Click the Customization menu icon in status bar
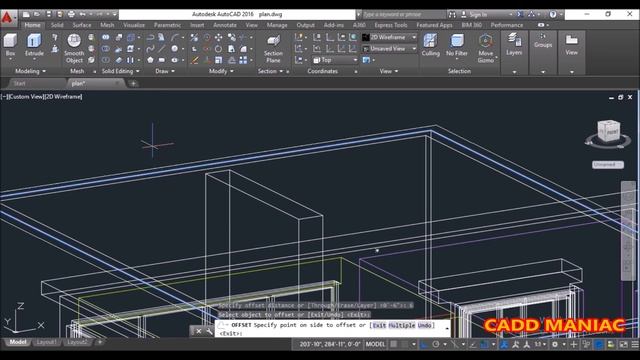Screen dimensions: 640x360 [635, 344]
